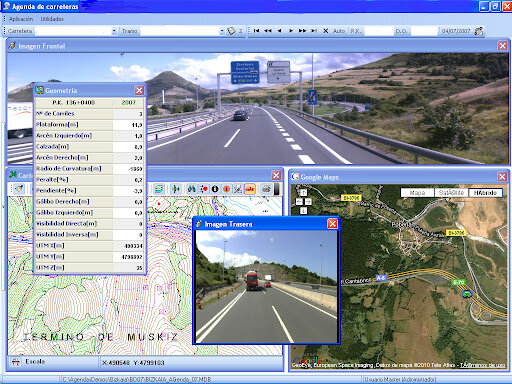Click the Geometría panel icon

[40, 90]
